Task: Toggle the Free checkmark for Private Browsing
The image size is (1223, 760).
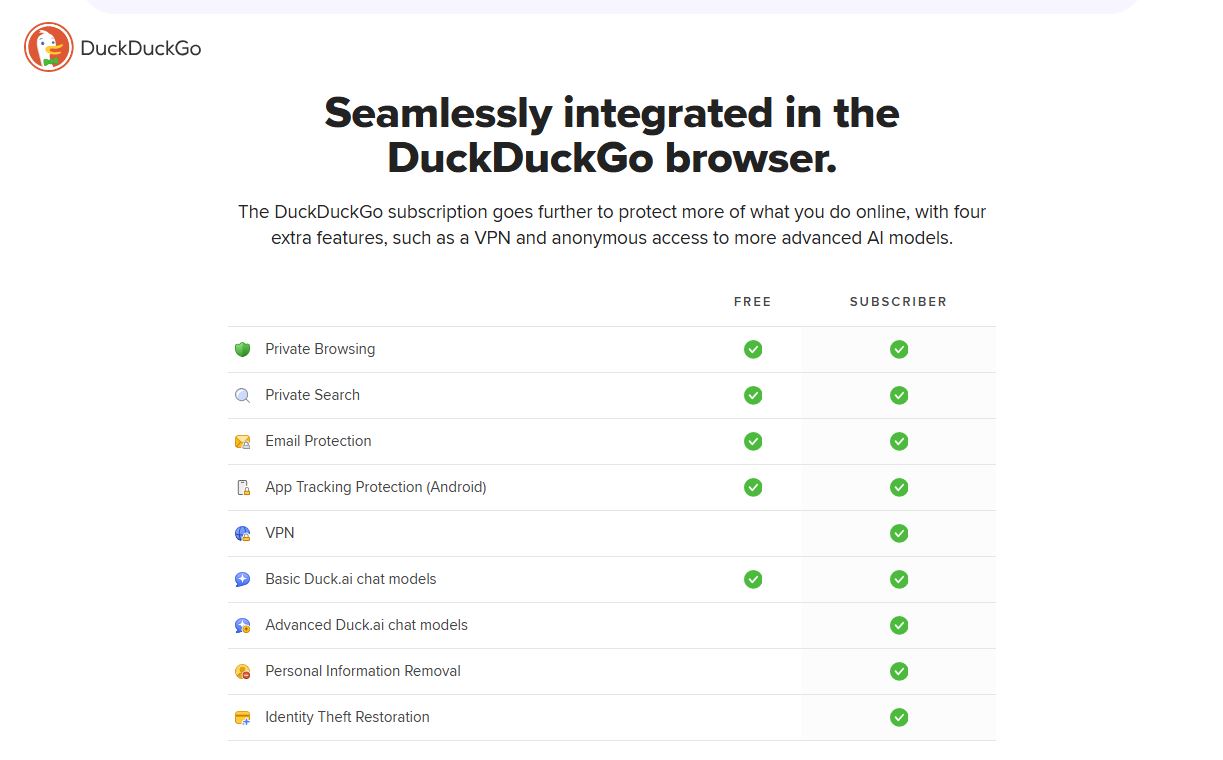Action: 753,349
